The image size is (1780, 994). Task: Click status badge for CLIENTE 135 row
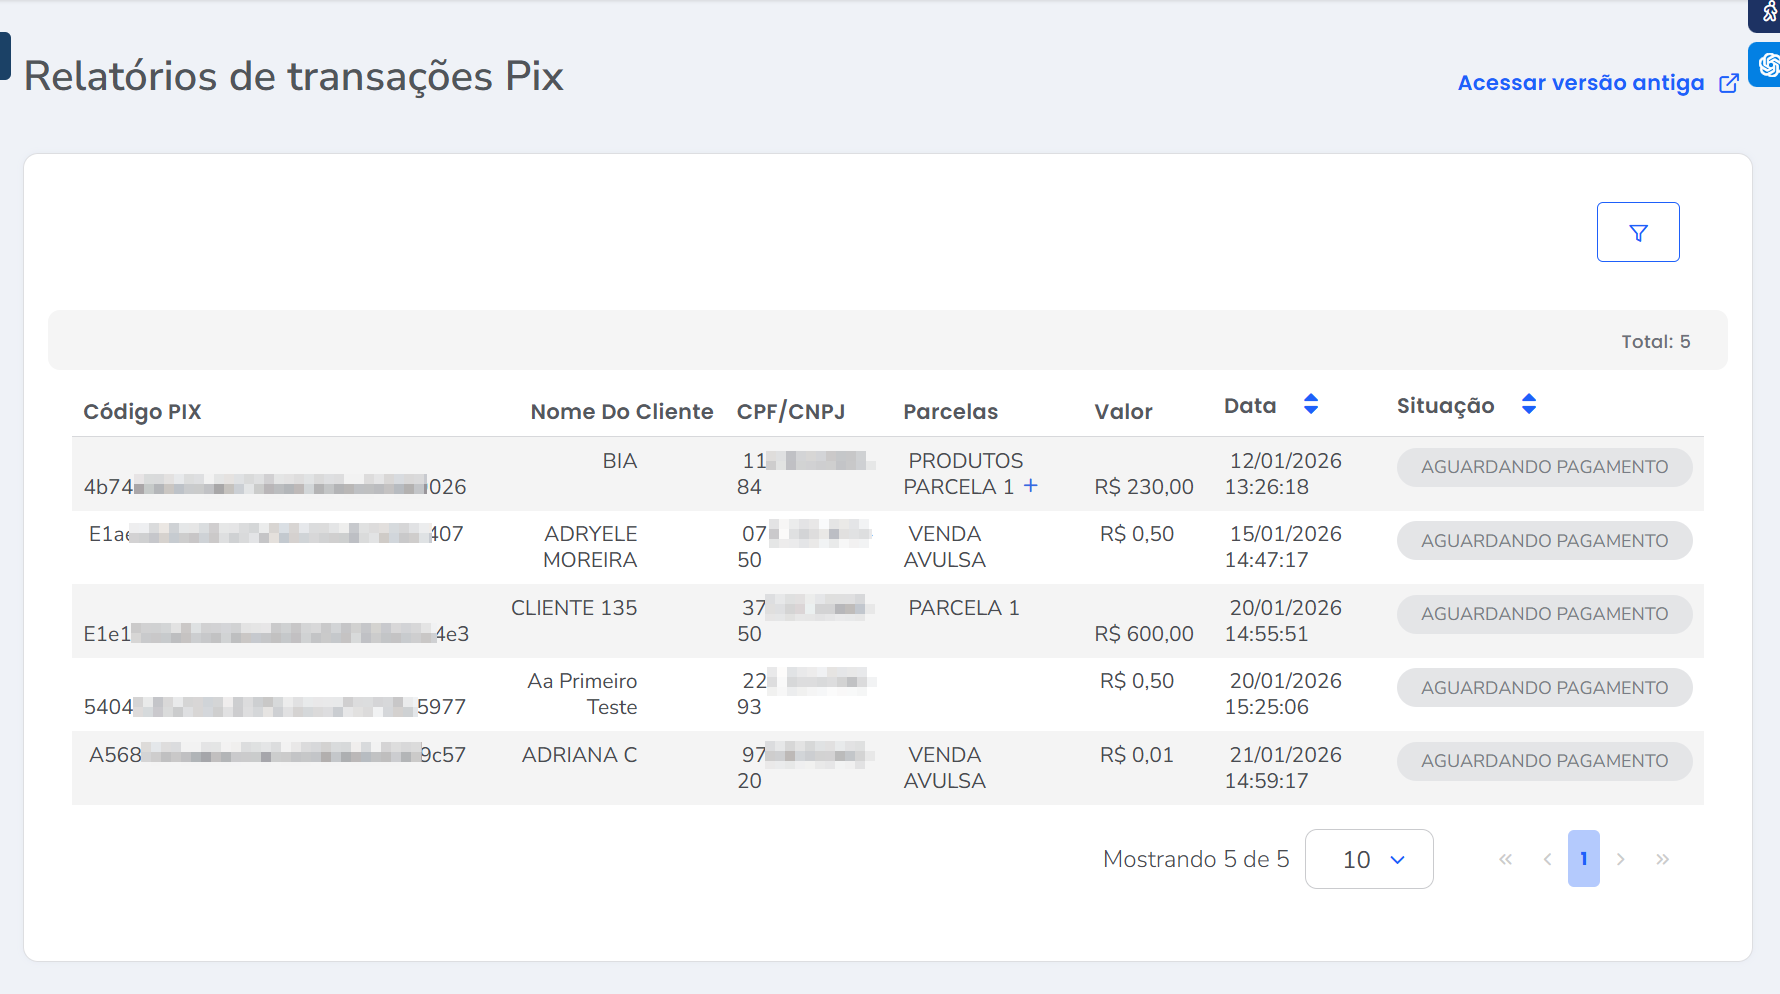[1543, 614]
